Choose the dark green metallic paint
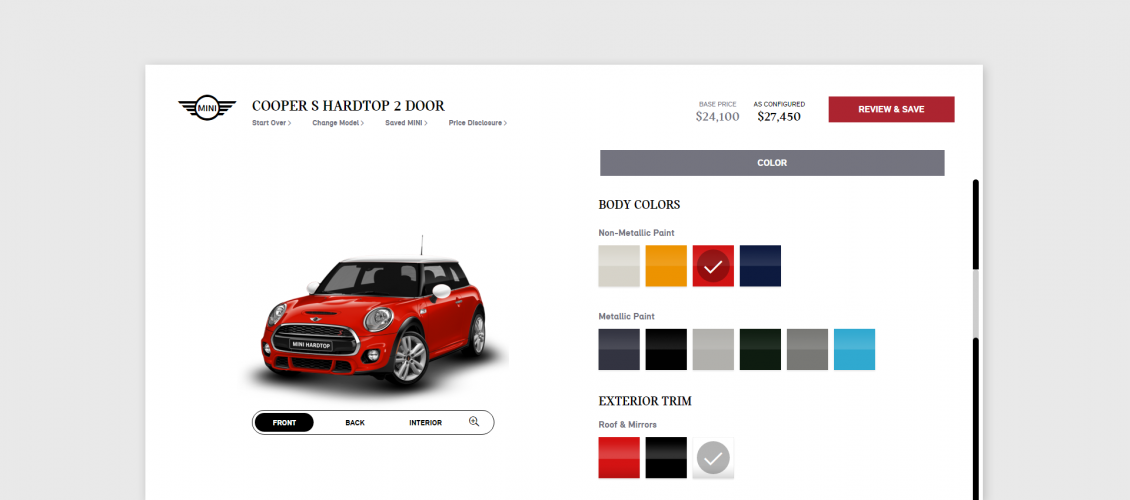Image resolution: width=1130 pixels, height=500 pixels. tap(760, 349)
